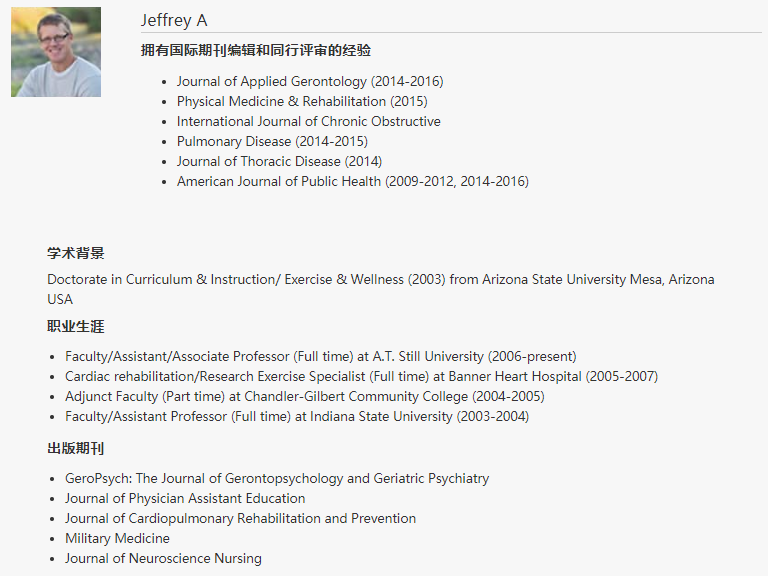Click Journal of Physician Assistant Education

click(x=185, y=499)
